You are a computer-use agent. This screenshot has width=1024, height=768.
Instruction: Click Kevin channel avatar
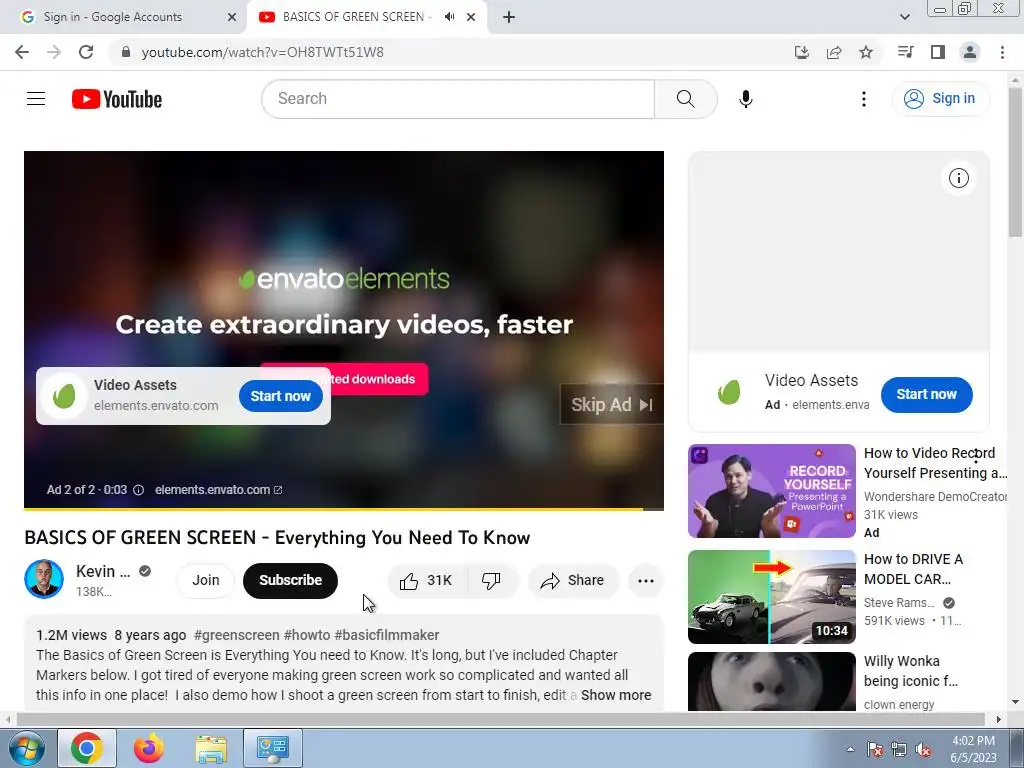[44, 579]
